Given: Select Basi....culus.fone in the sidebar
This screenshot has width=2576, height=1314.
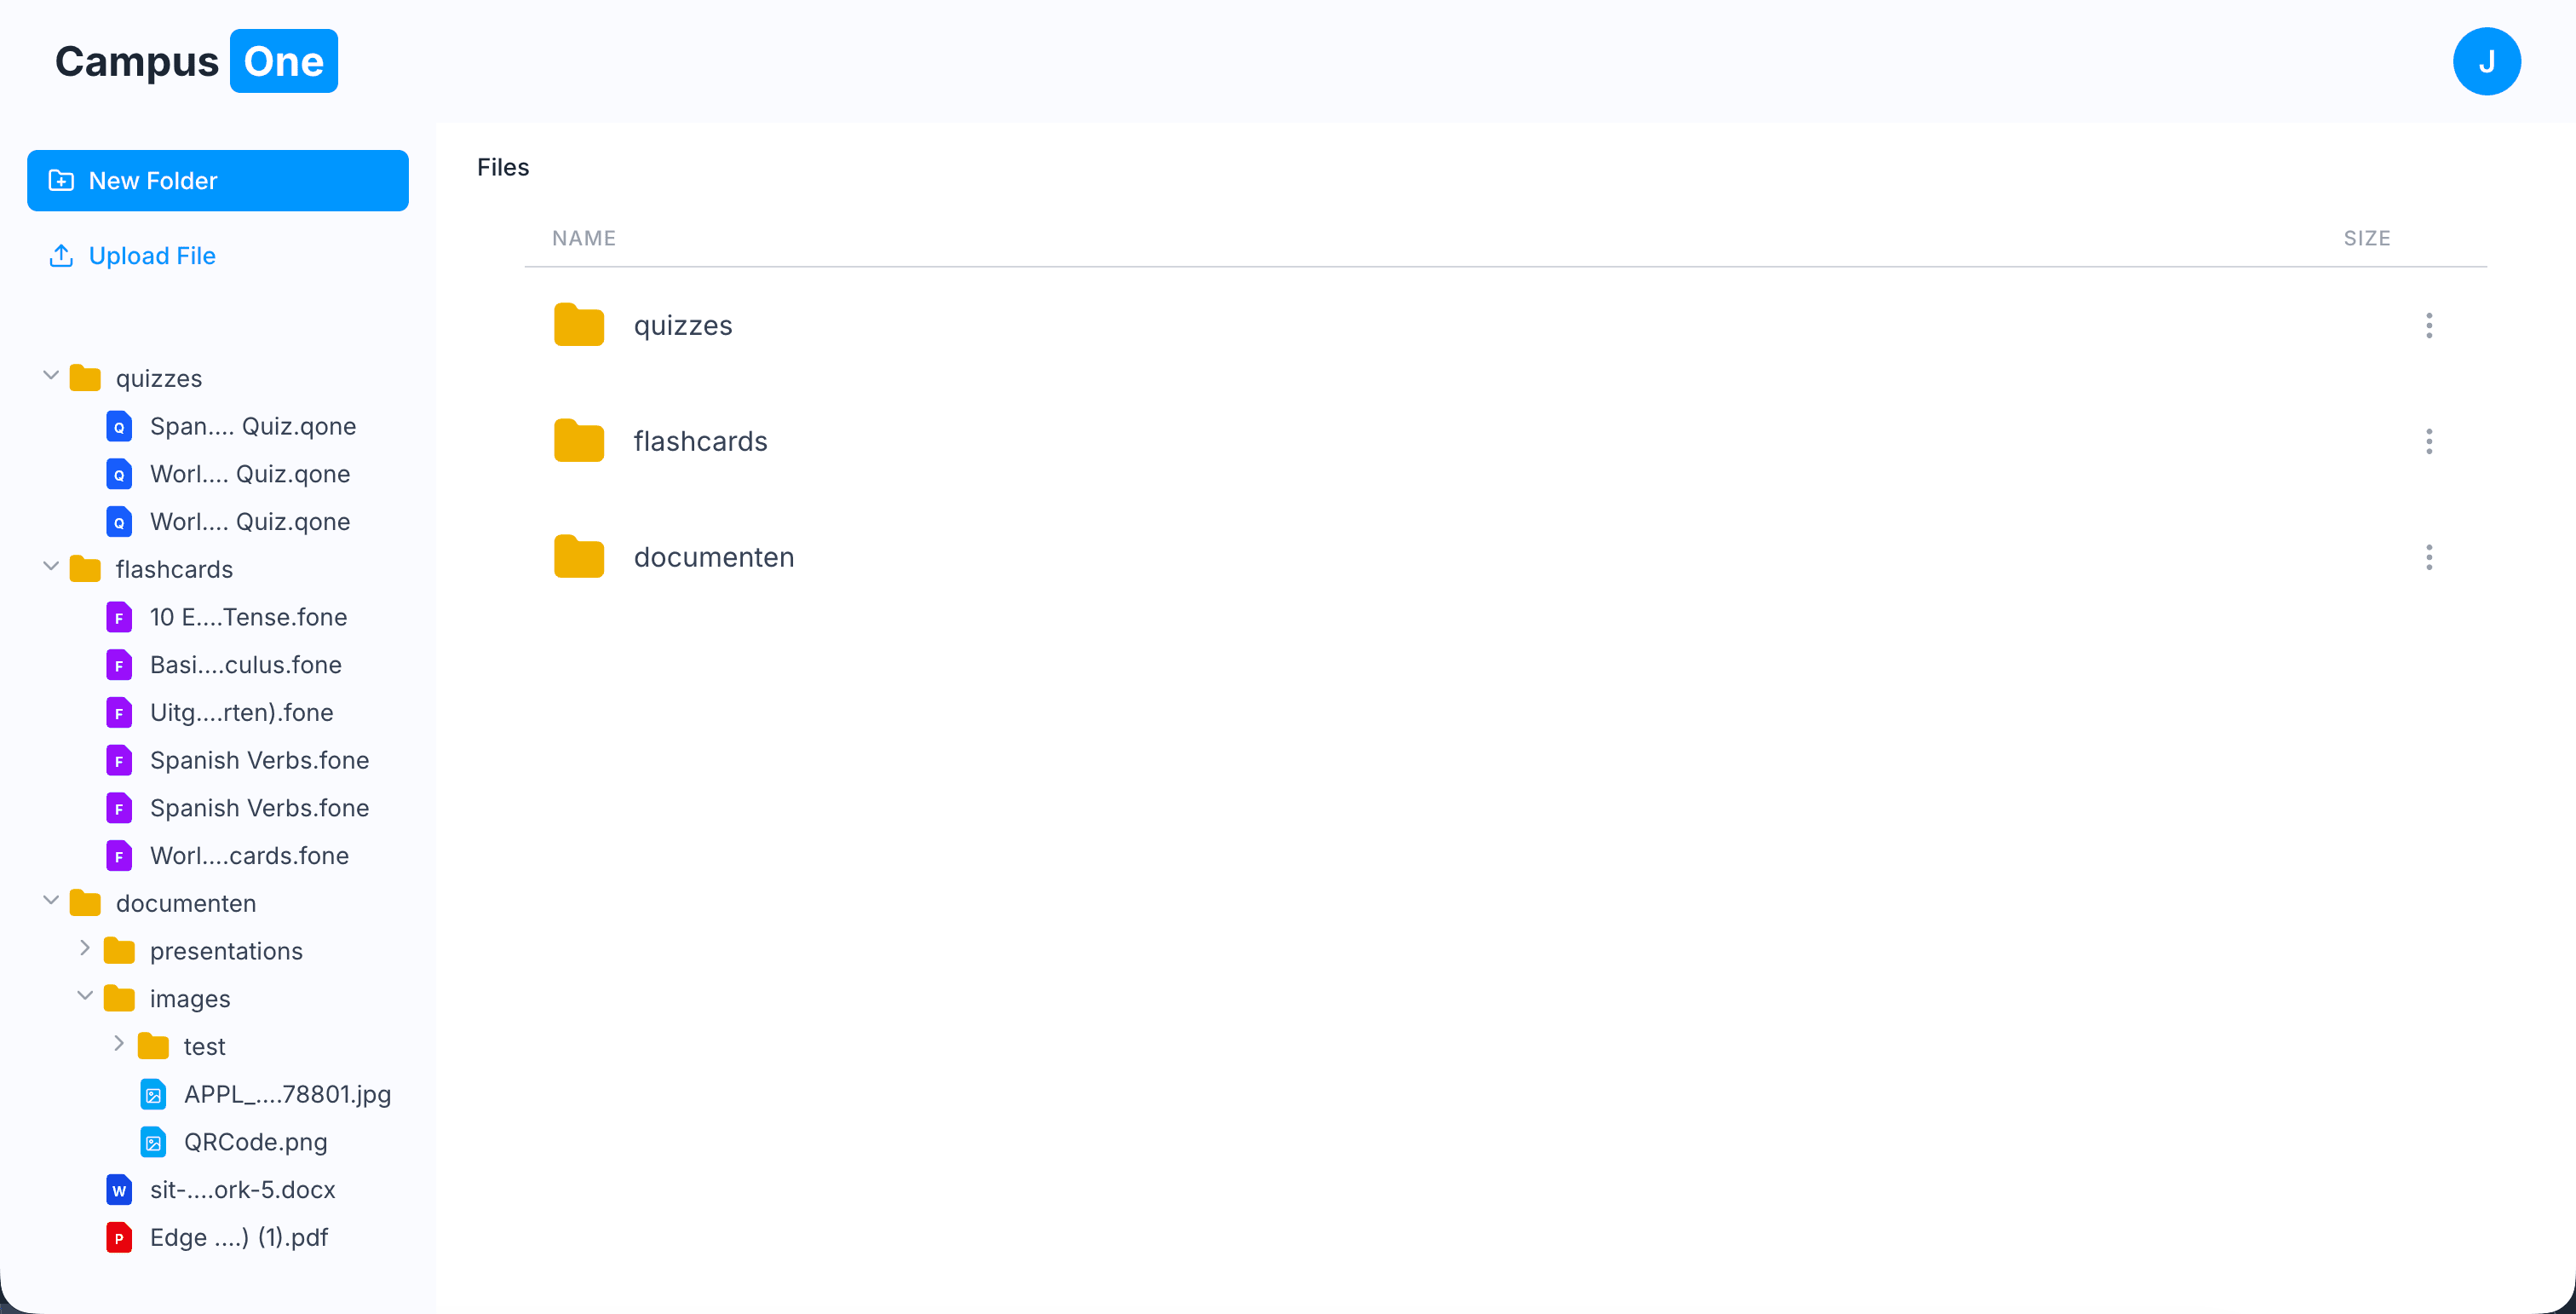Looking at the screenshot, I should pyautogui.click(x=245, y=665).
